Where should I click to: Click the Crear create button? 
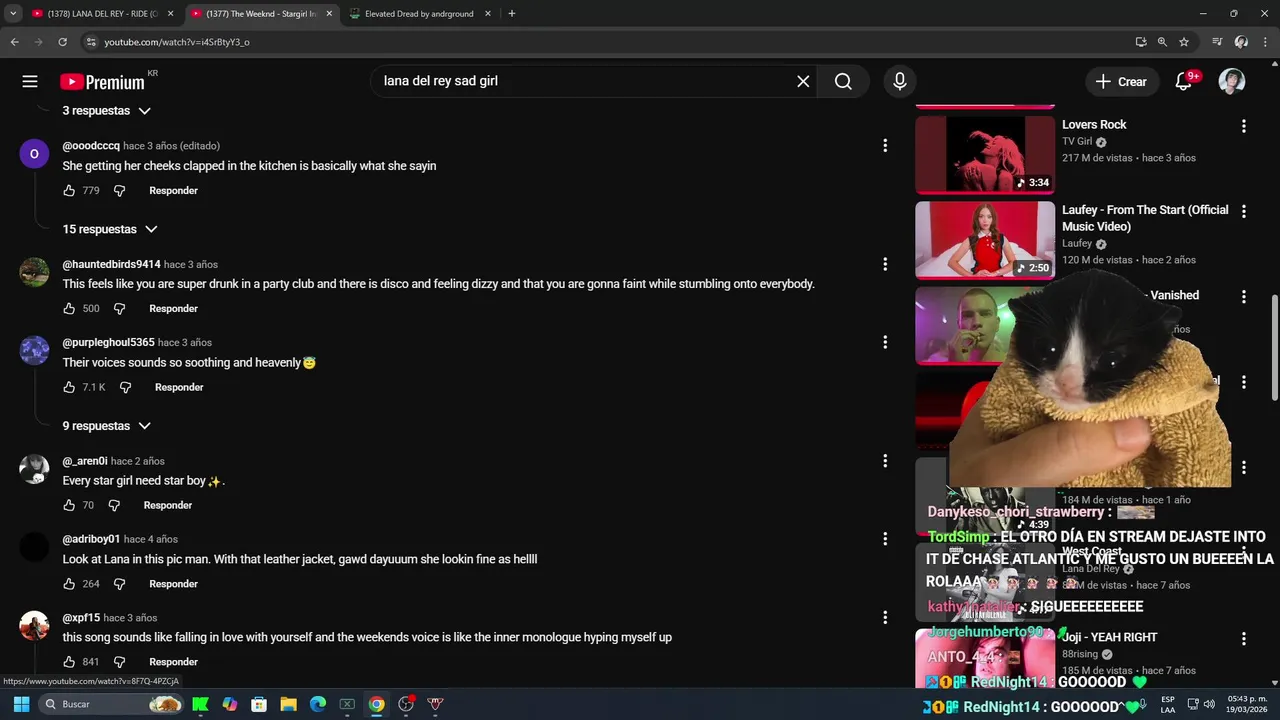point(1122,82)
